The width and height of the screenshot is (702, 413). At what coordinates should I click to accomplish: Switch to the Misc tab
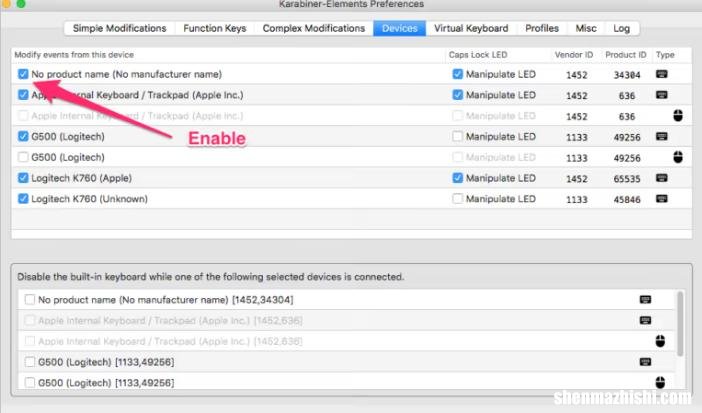(x=586, y=28)
